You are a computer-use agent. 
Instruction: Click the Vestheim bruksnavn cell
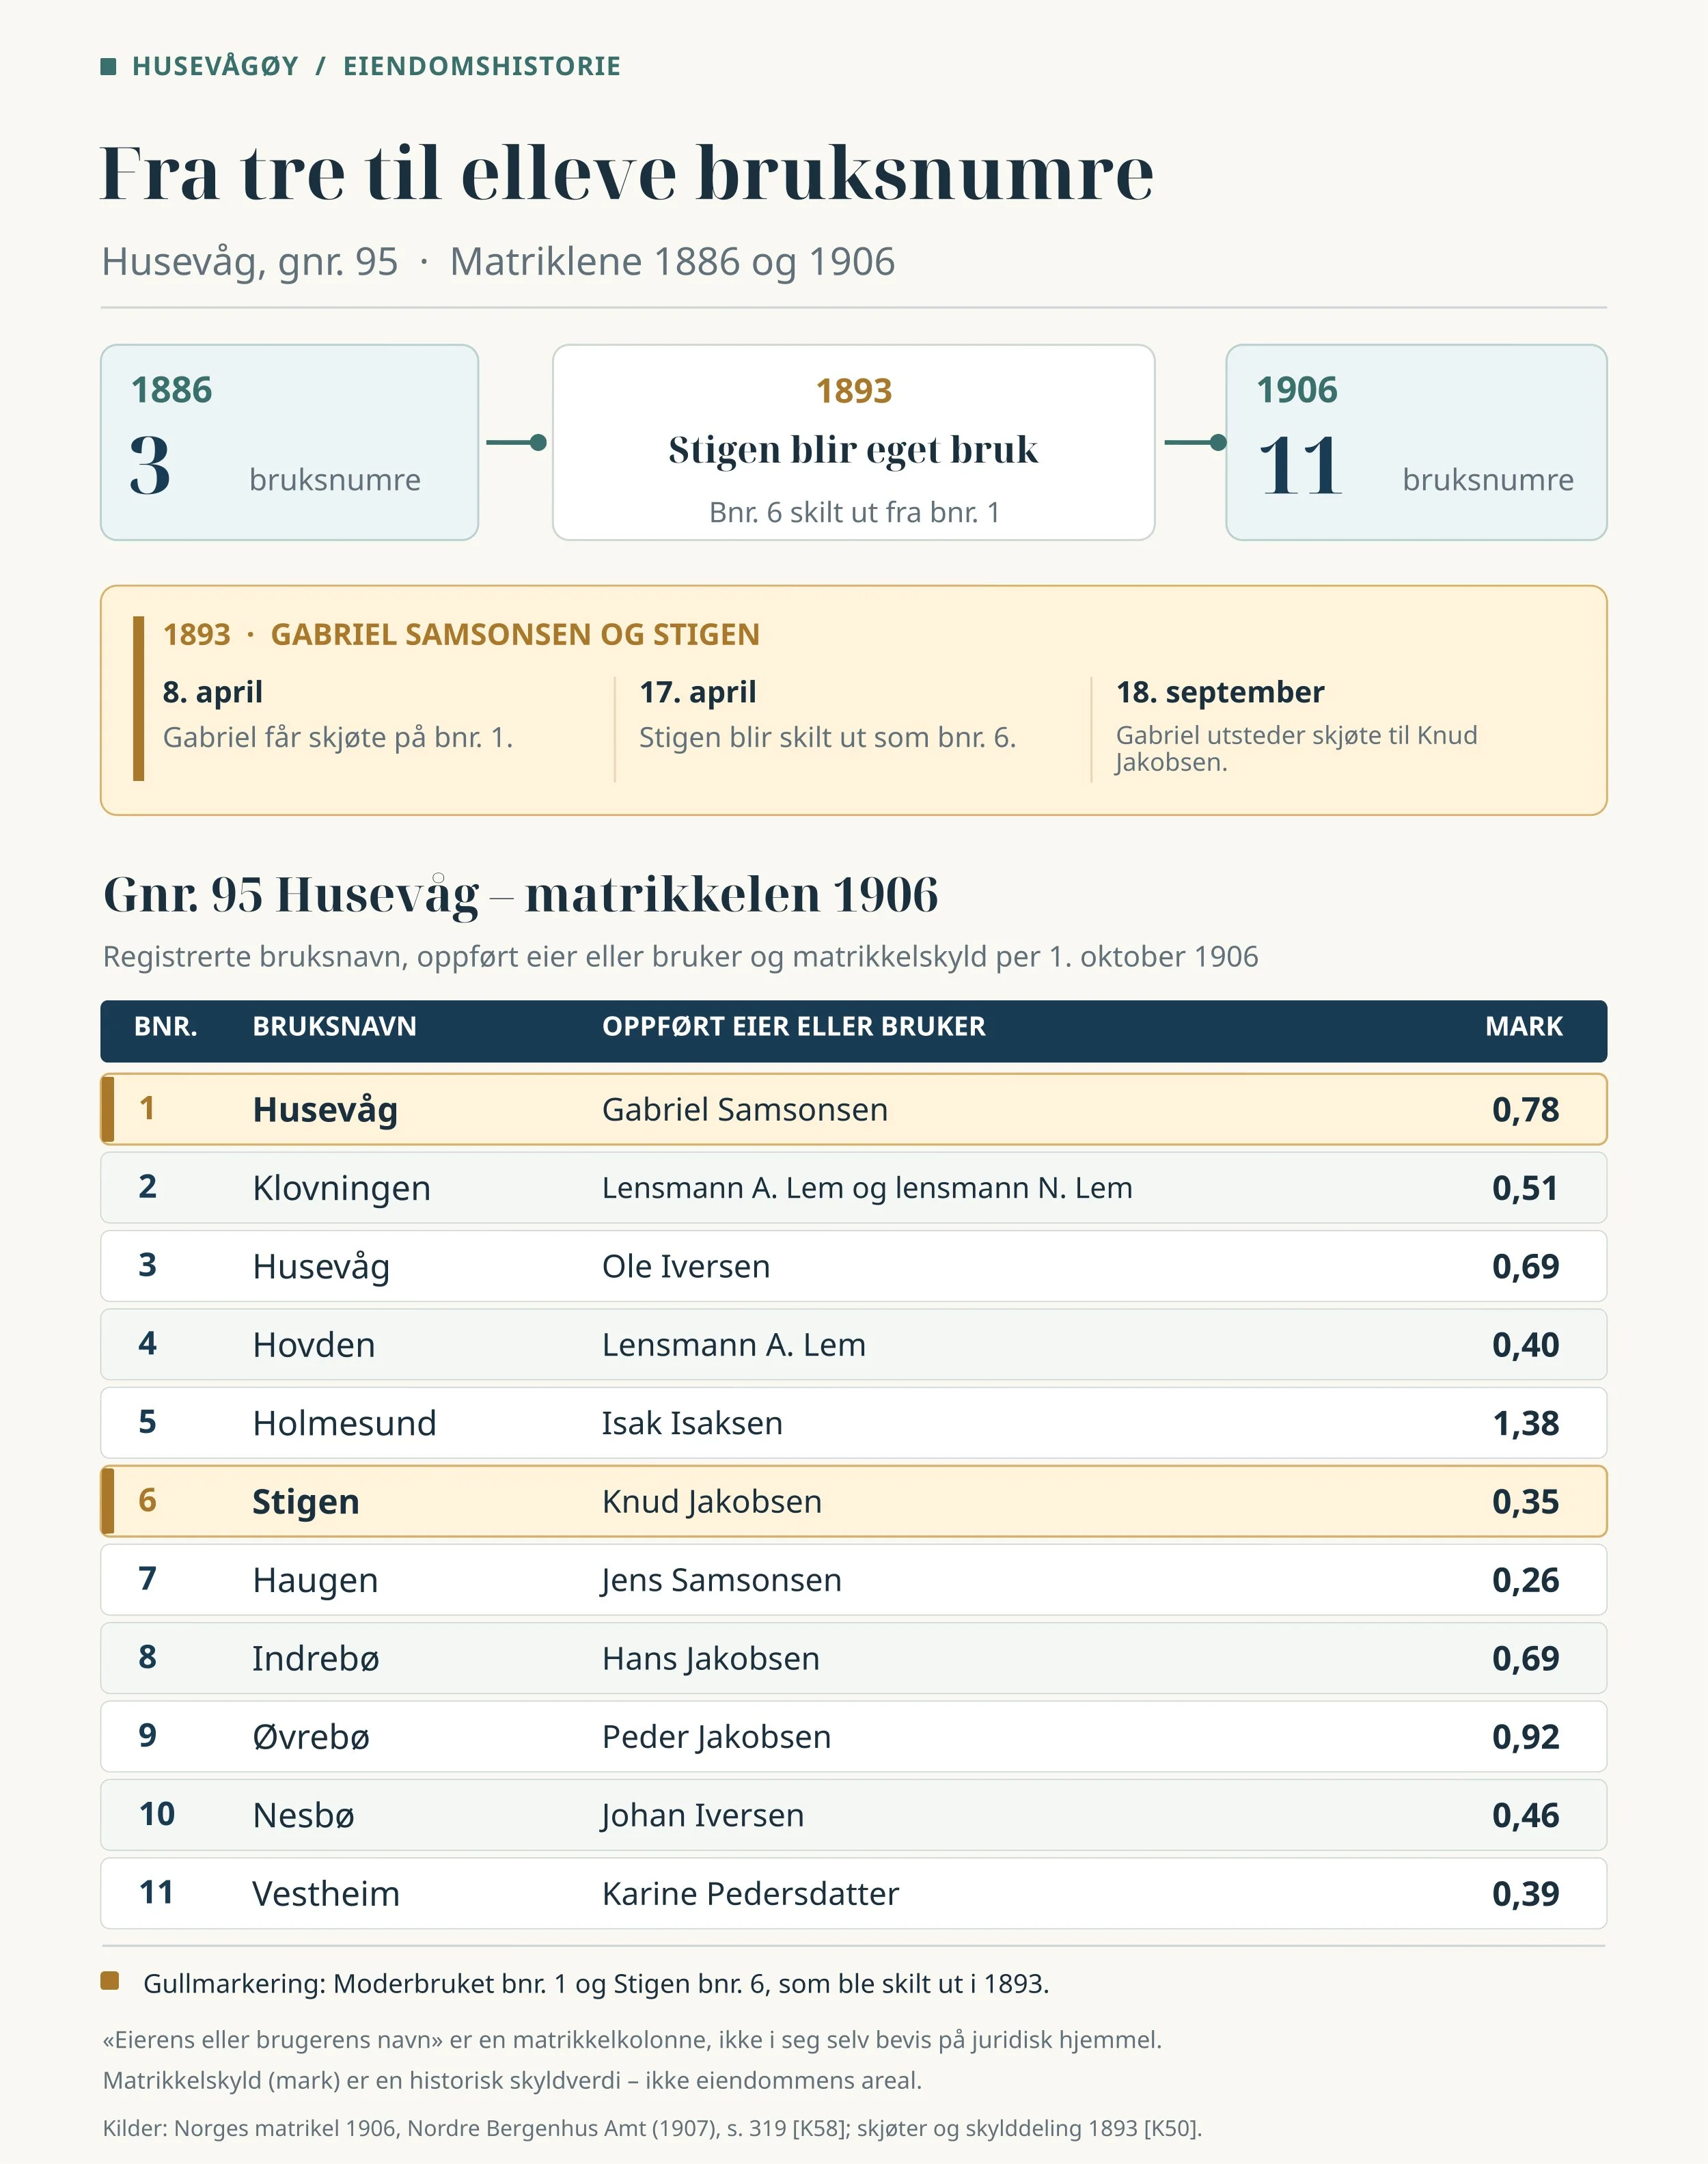[326, 1894]
